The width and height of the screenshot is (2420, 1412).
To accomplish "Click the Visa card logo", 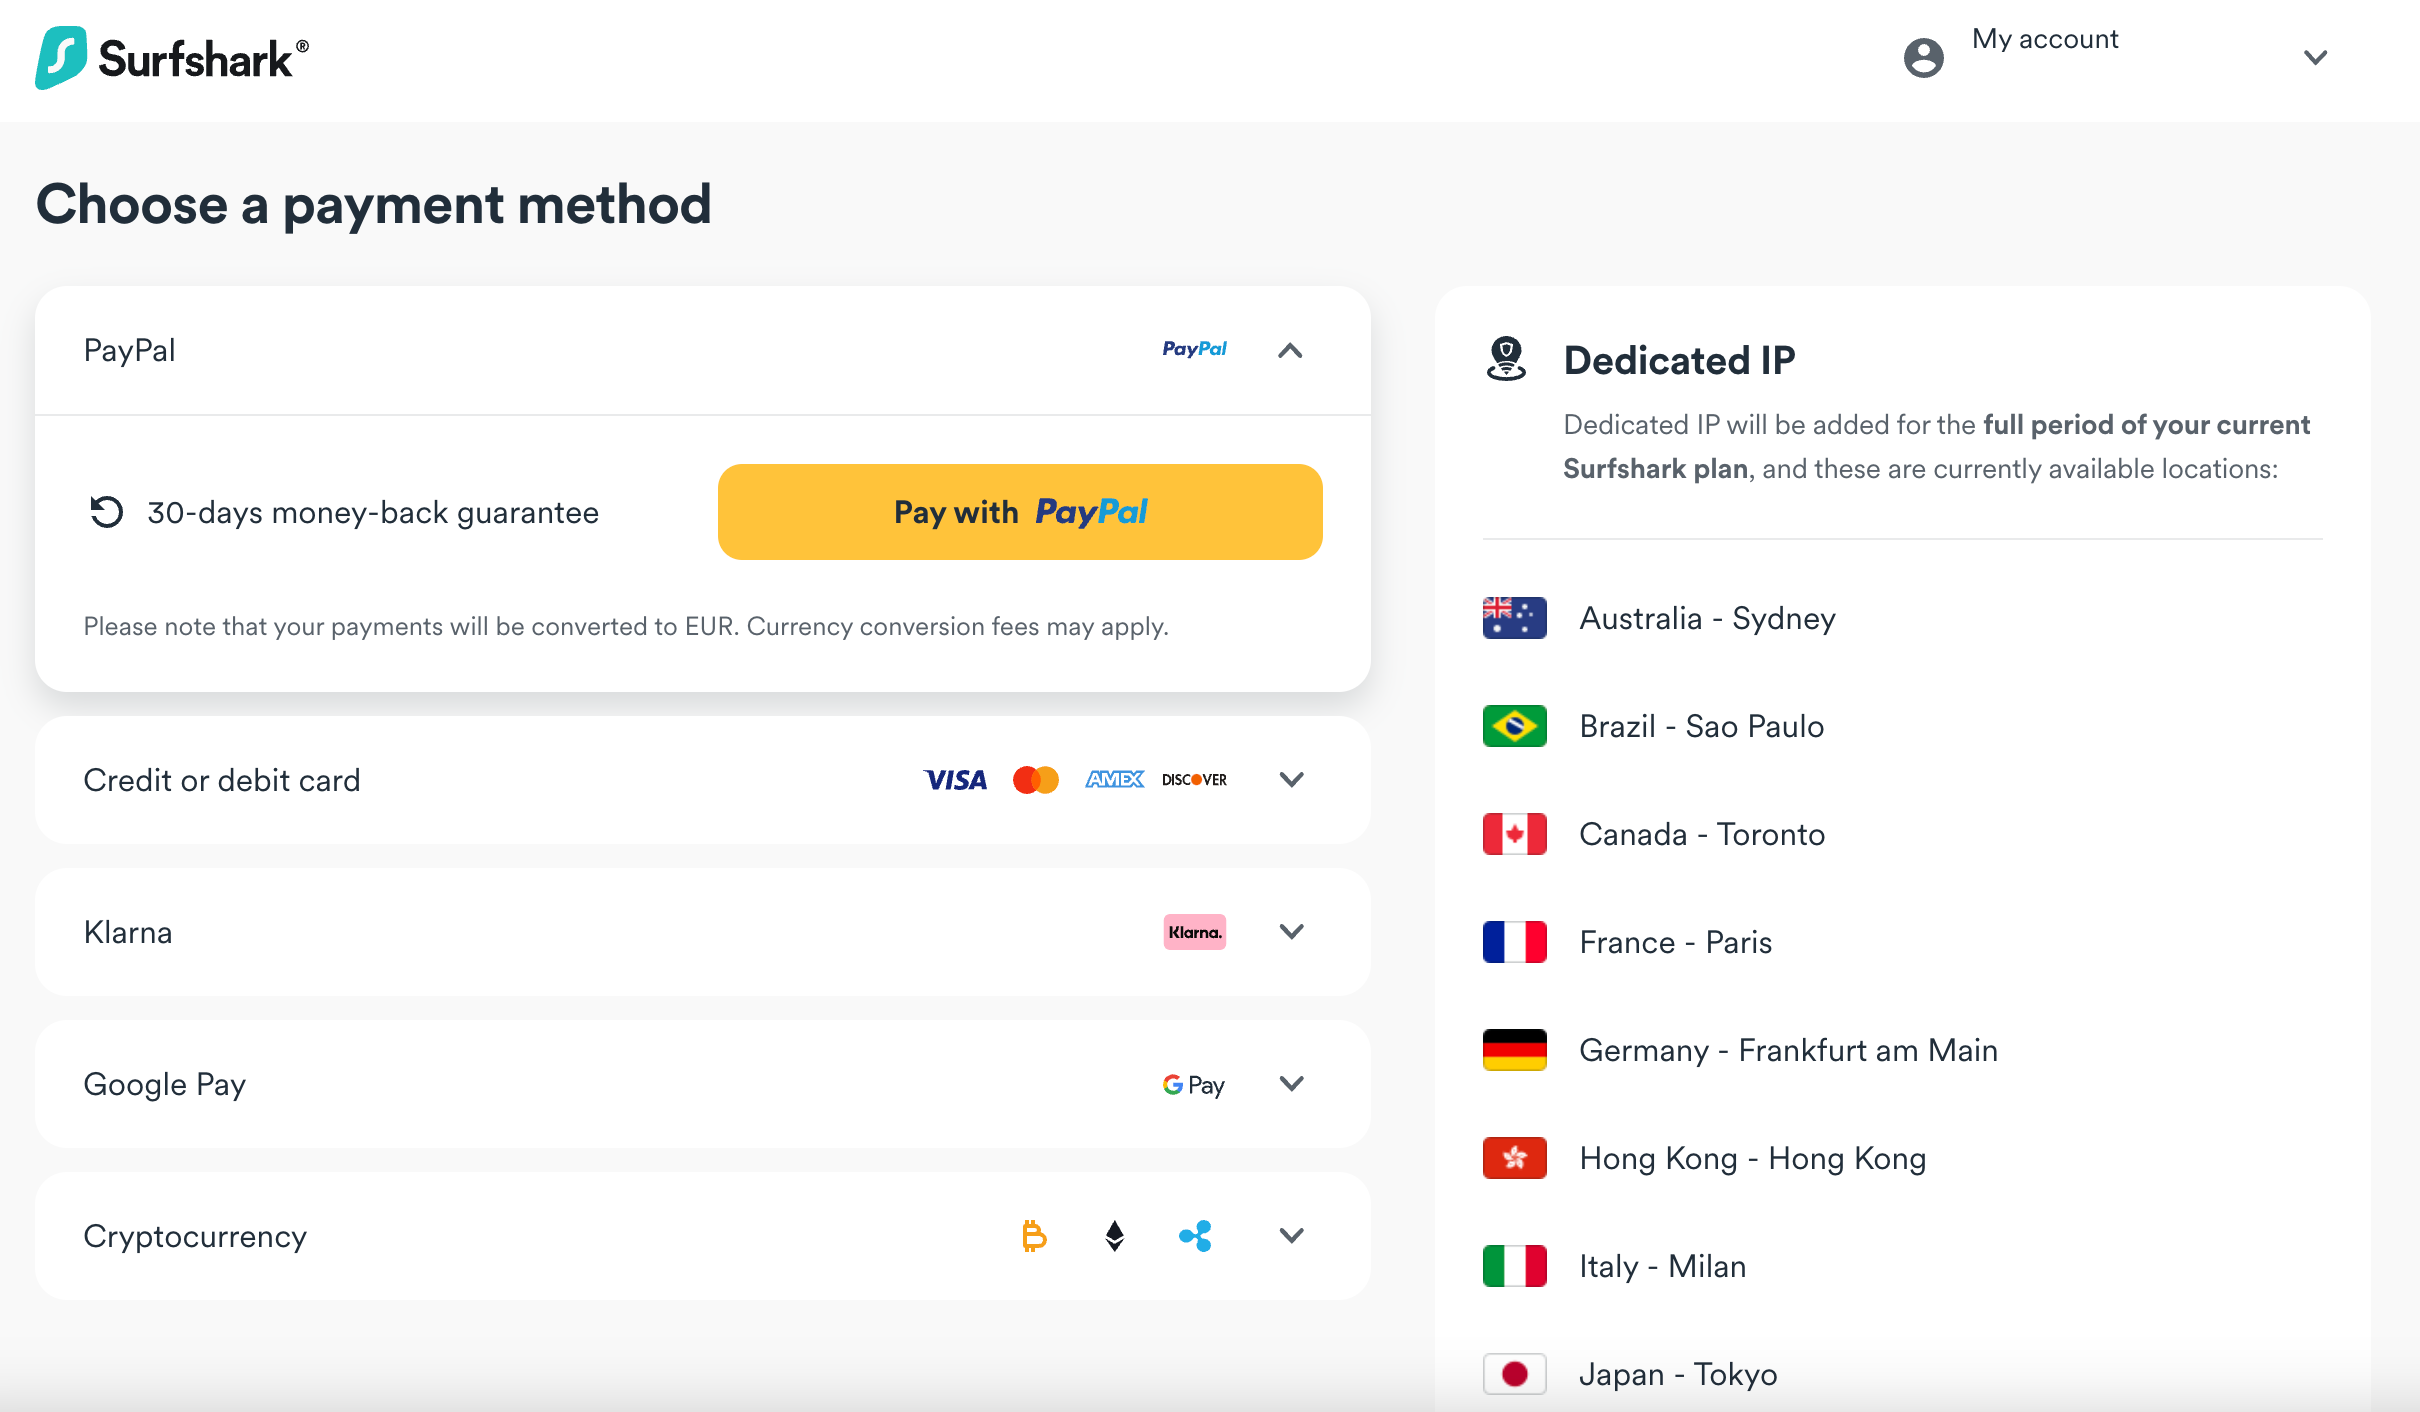I will tap(955, 780).
